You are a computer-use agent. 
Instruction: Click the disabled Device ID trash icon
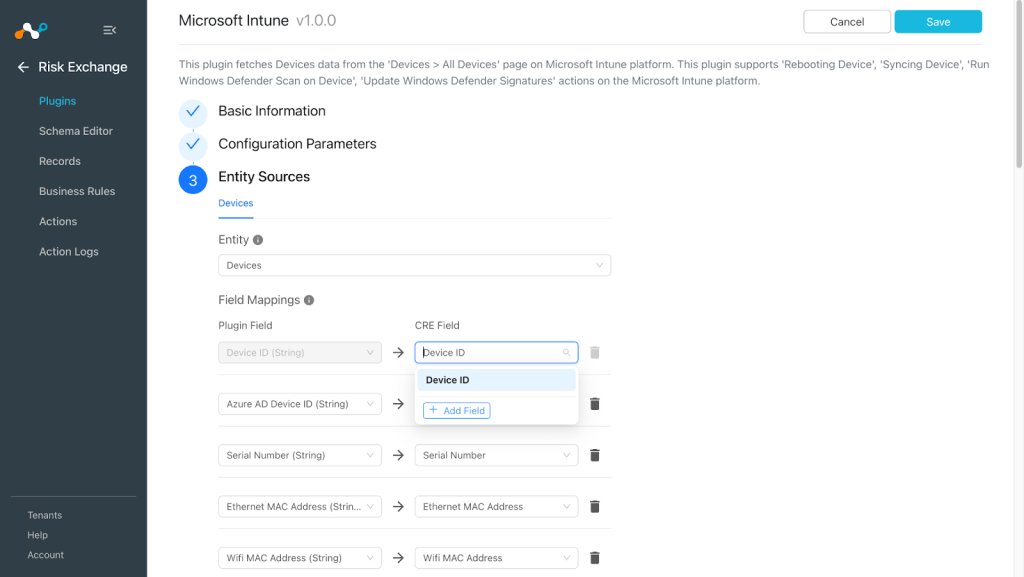pos(595,352)
